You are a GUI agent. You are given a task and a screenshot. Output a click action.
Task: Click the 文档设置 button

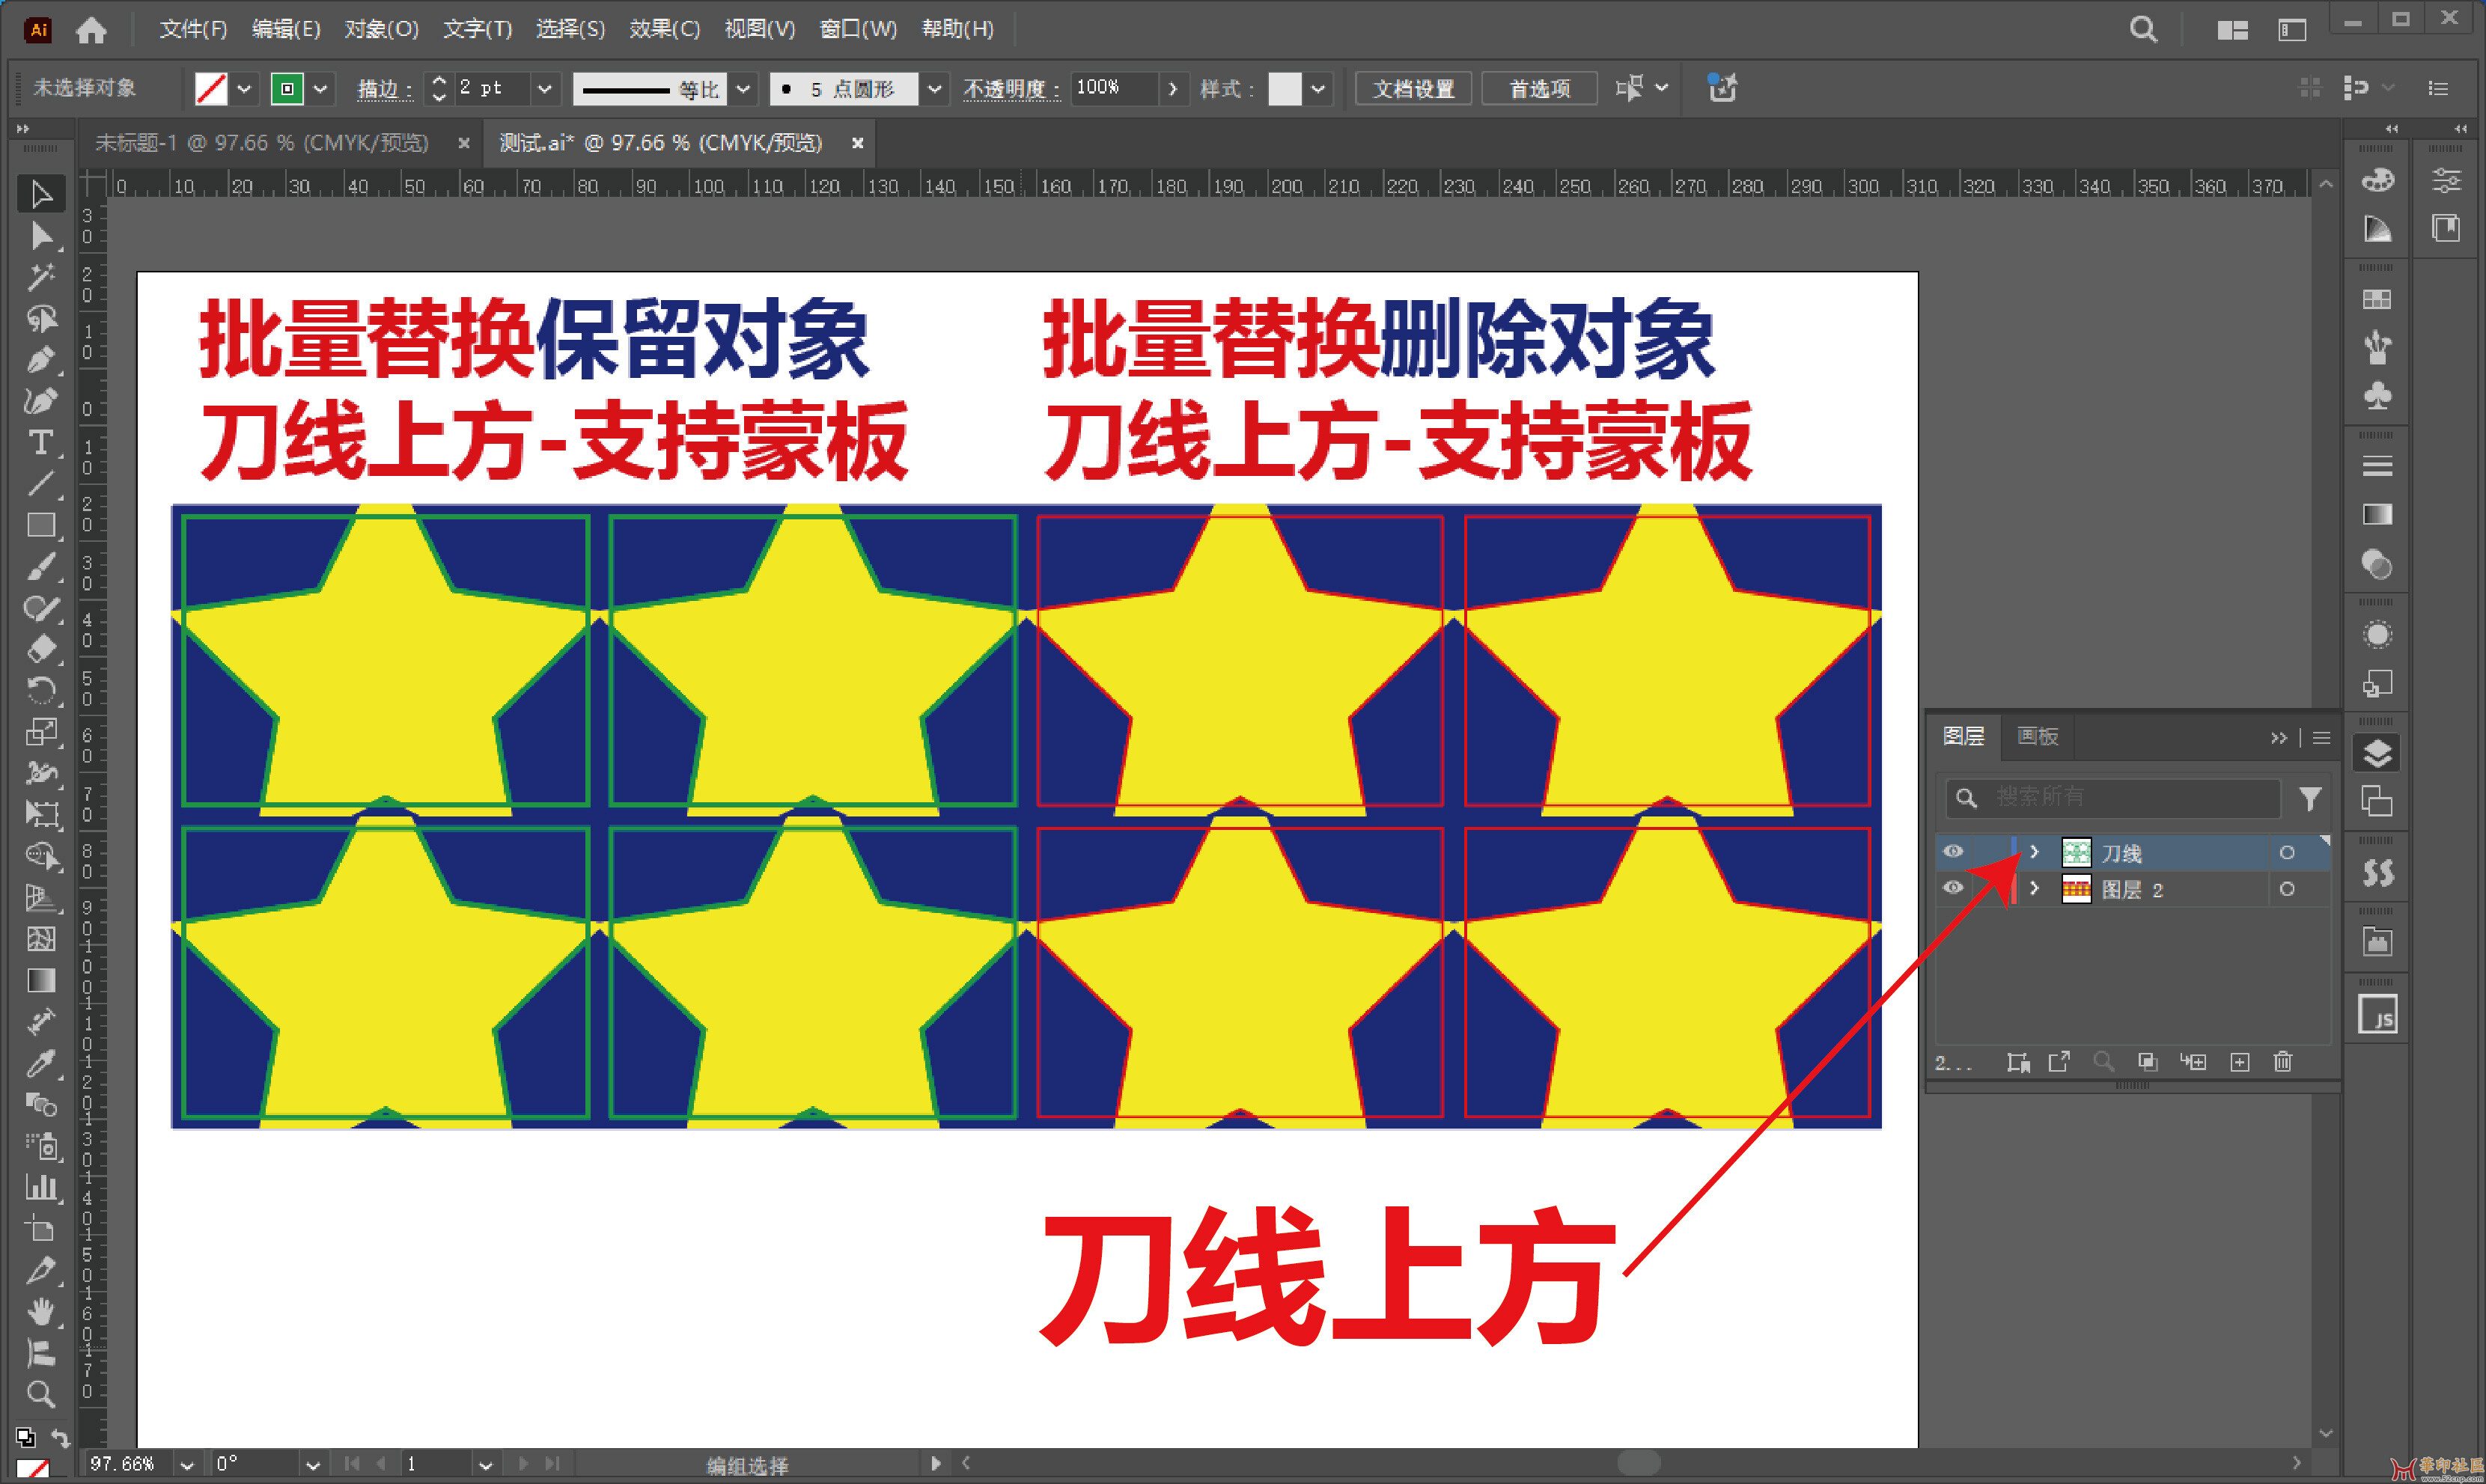(1413, 89)
